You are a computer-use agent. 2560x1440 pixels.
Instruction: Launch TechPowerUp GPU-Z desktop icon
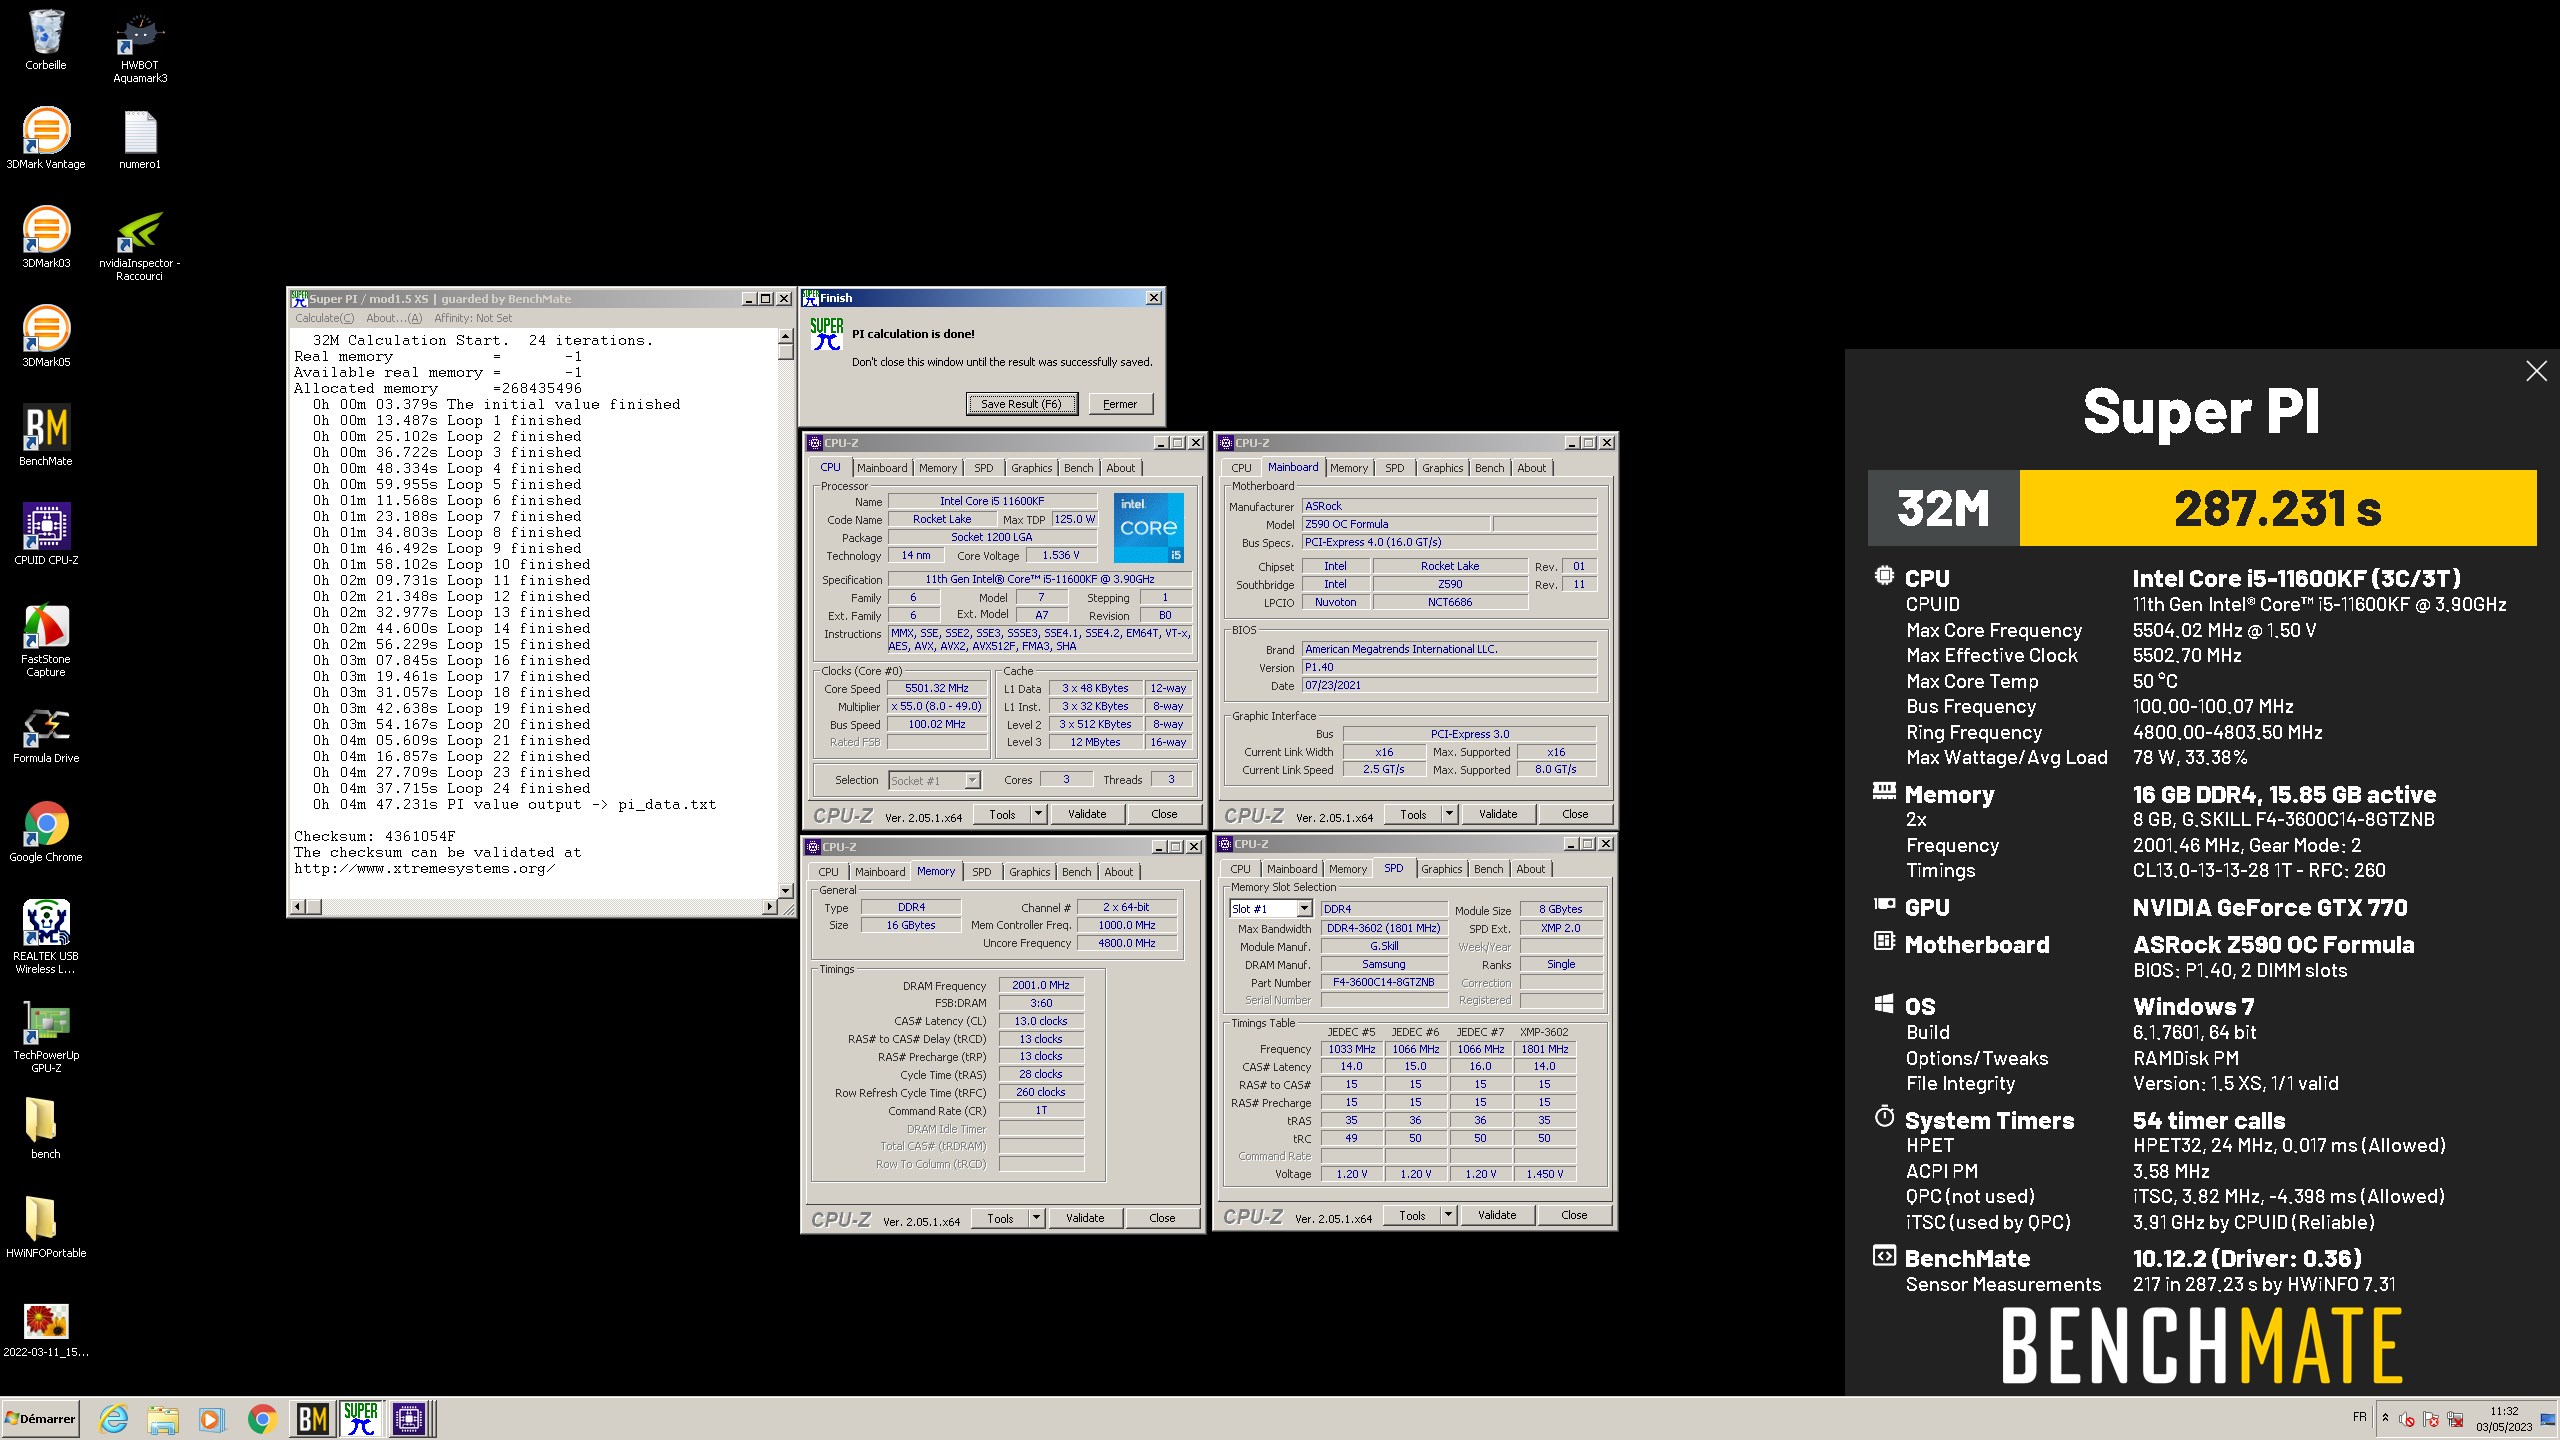(x=46, y=1036)
